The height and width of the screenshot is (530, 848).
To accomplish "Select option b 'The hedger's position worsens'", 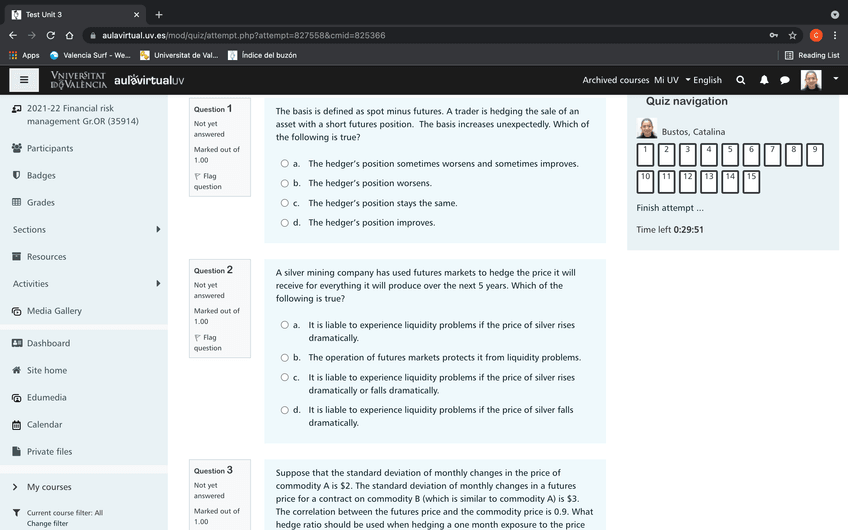I will [284, 183].
